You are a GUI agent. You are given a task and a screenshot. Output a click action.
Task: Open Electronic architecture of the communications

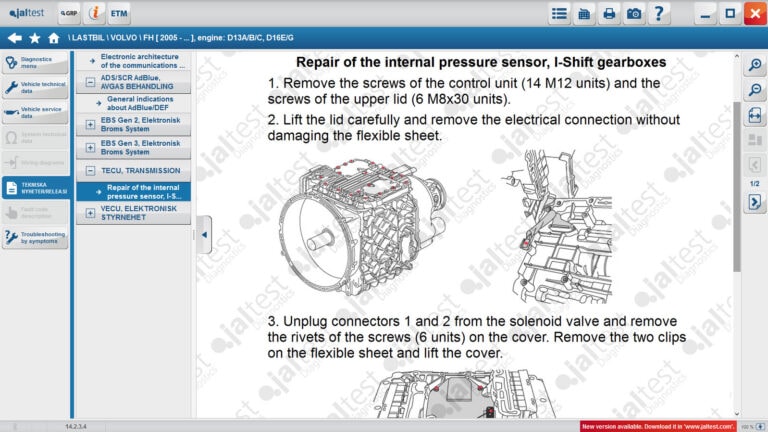point(133,61)
